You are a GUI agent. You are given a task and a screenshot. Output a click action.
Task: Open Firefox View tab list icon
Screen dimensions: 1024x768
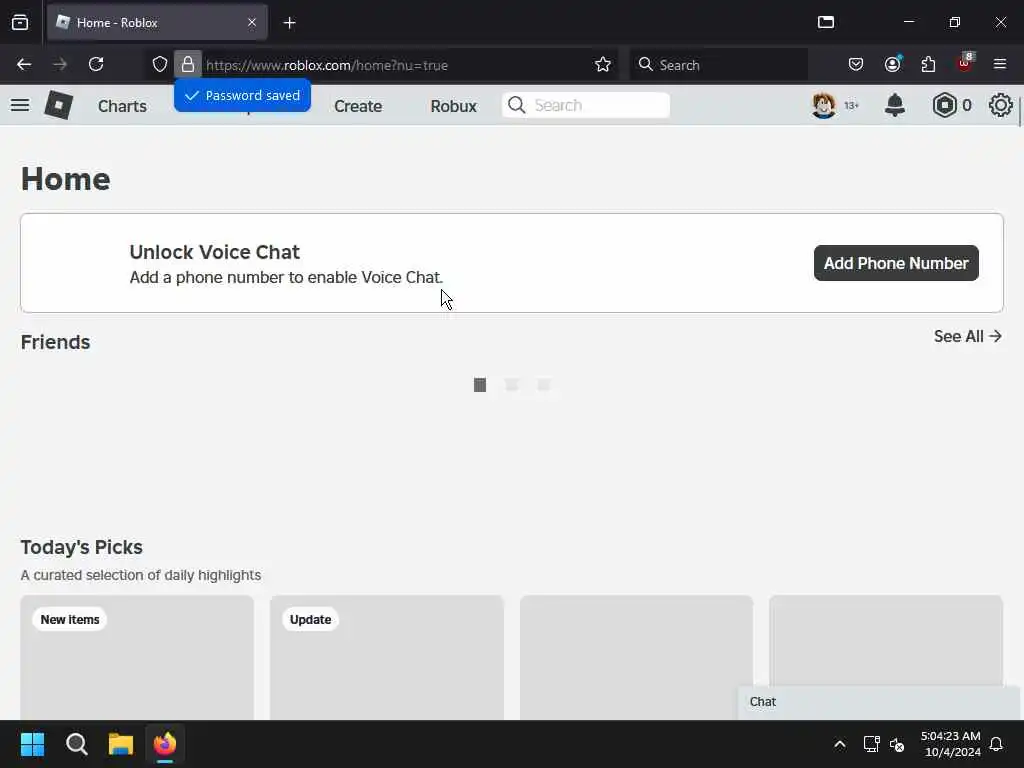coord(20,22)
